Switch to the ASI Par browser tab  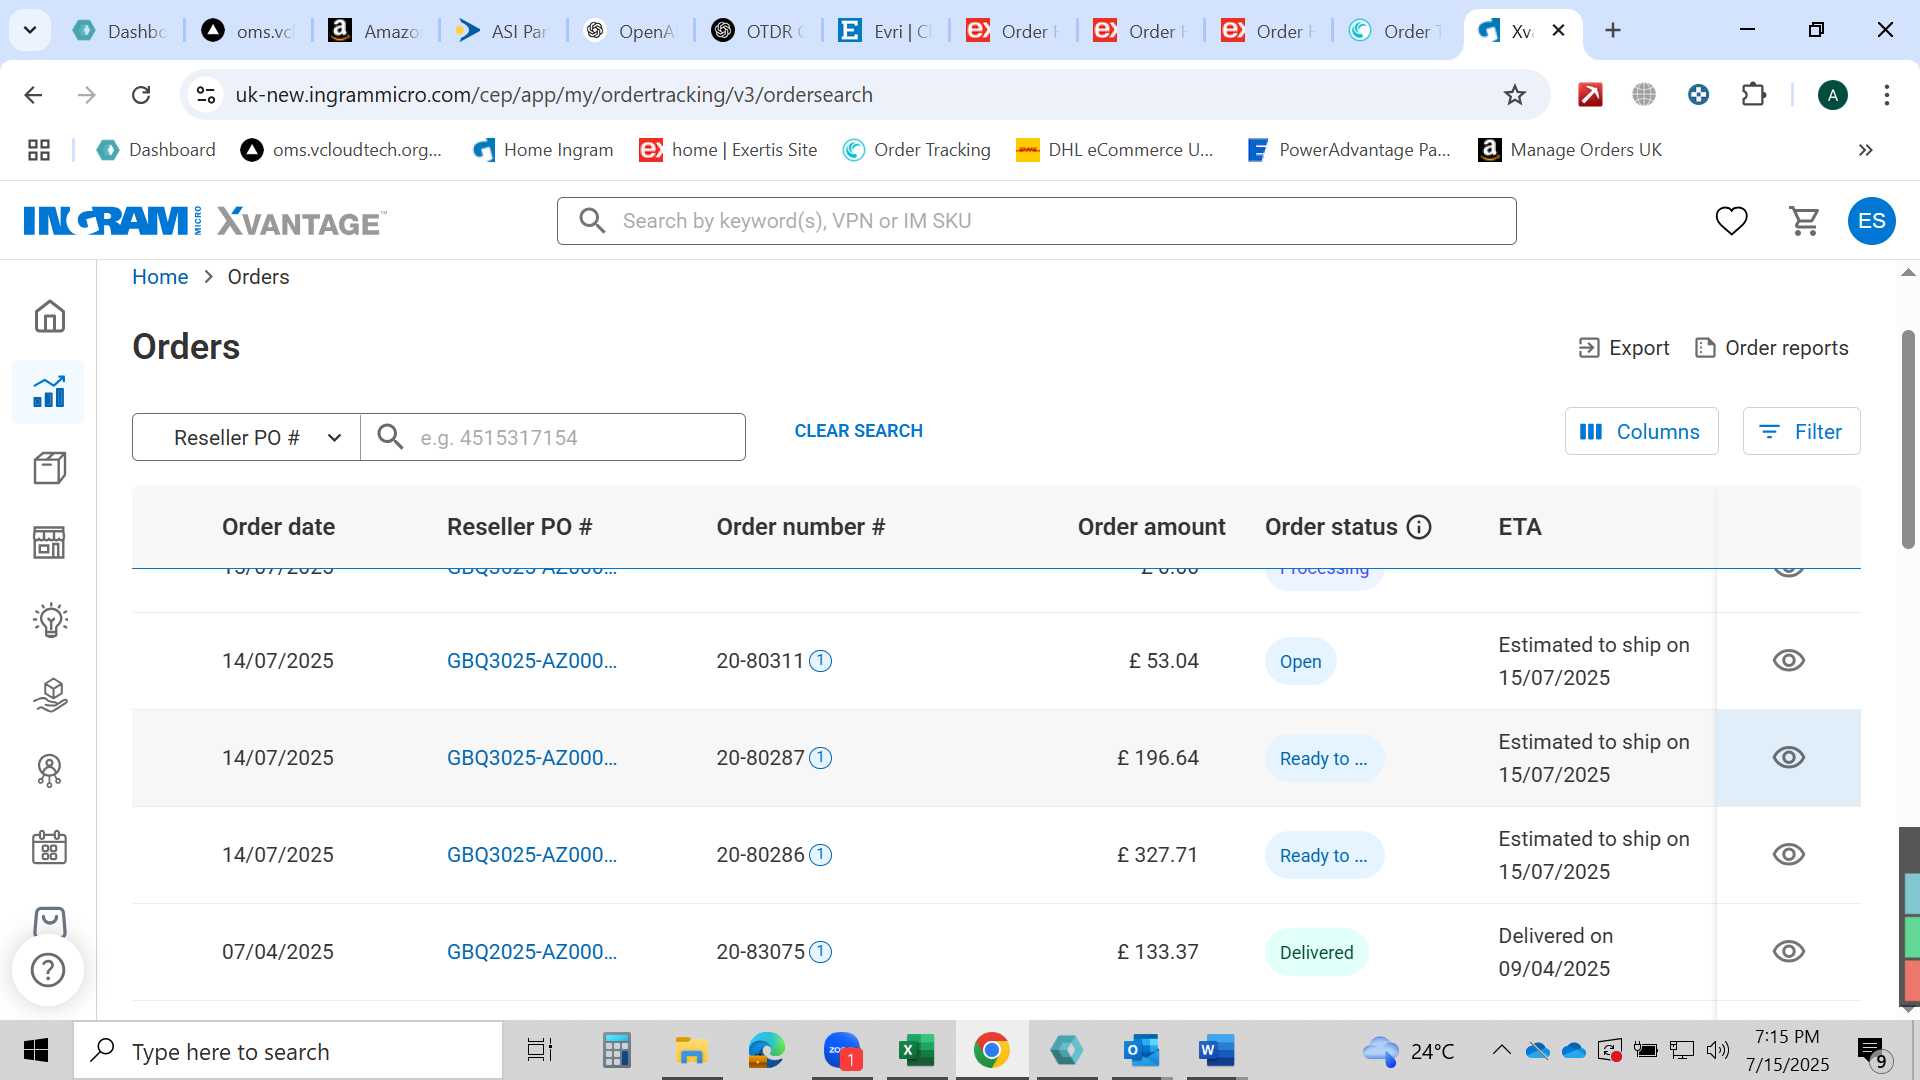502,31
